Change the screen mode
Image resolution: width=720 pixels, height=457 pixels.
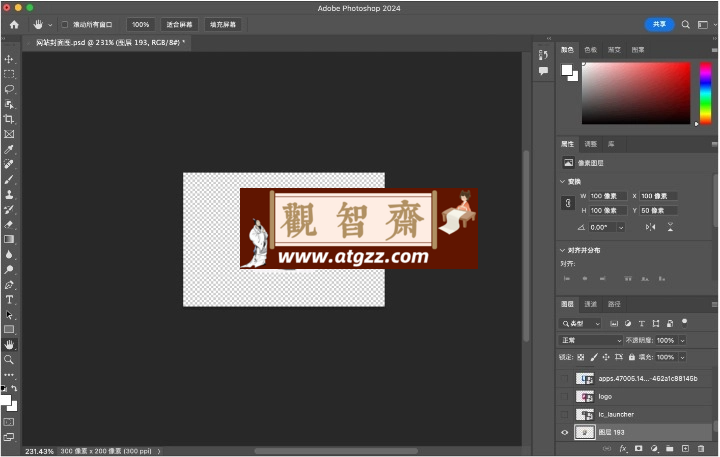tap(9, 437)
